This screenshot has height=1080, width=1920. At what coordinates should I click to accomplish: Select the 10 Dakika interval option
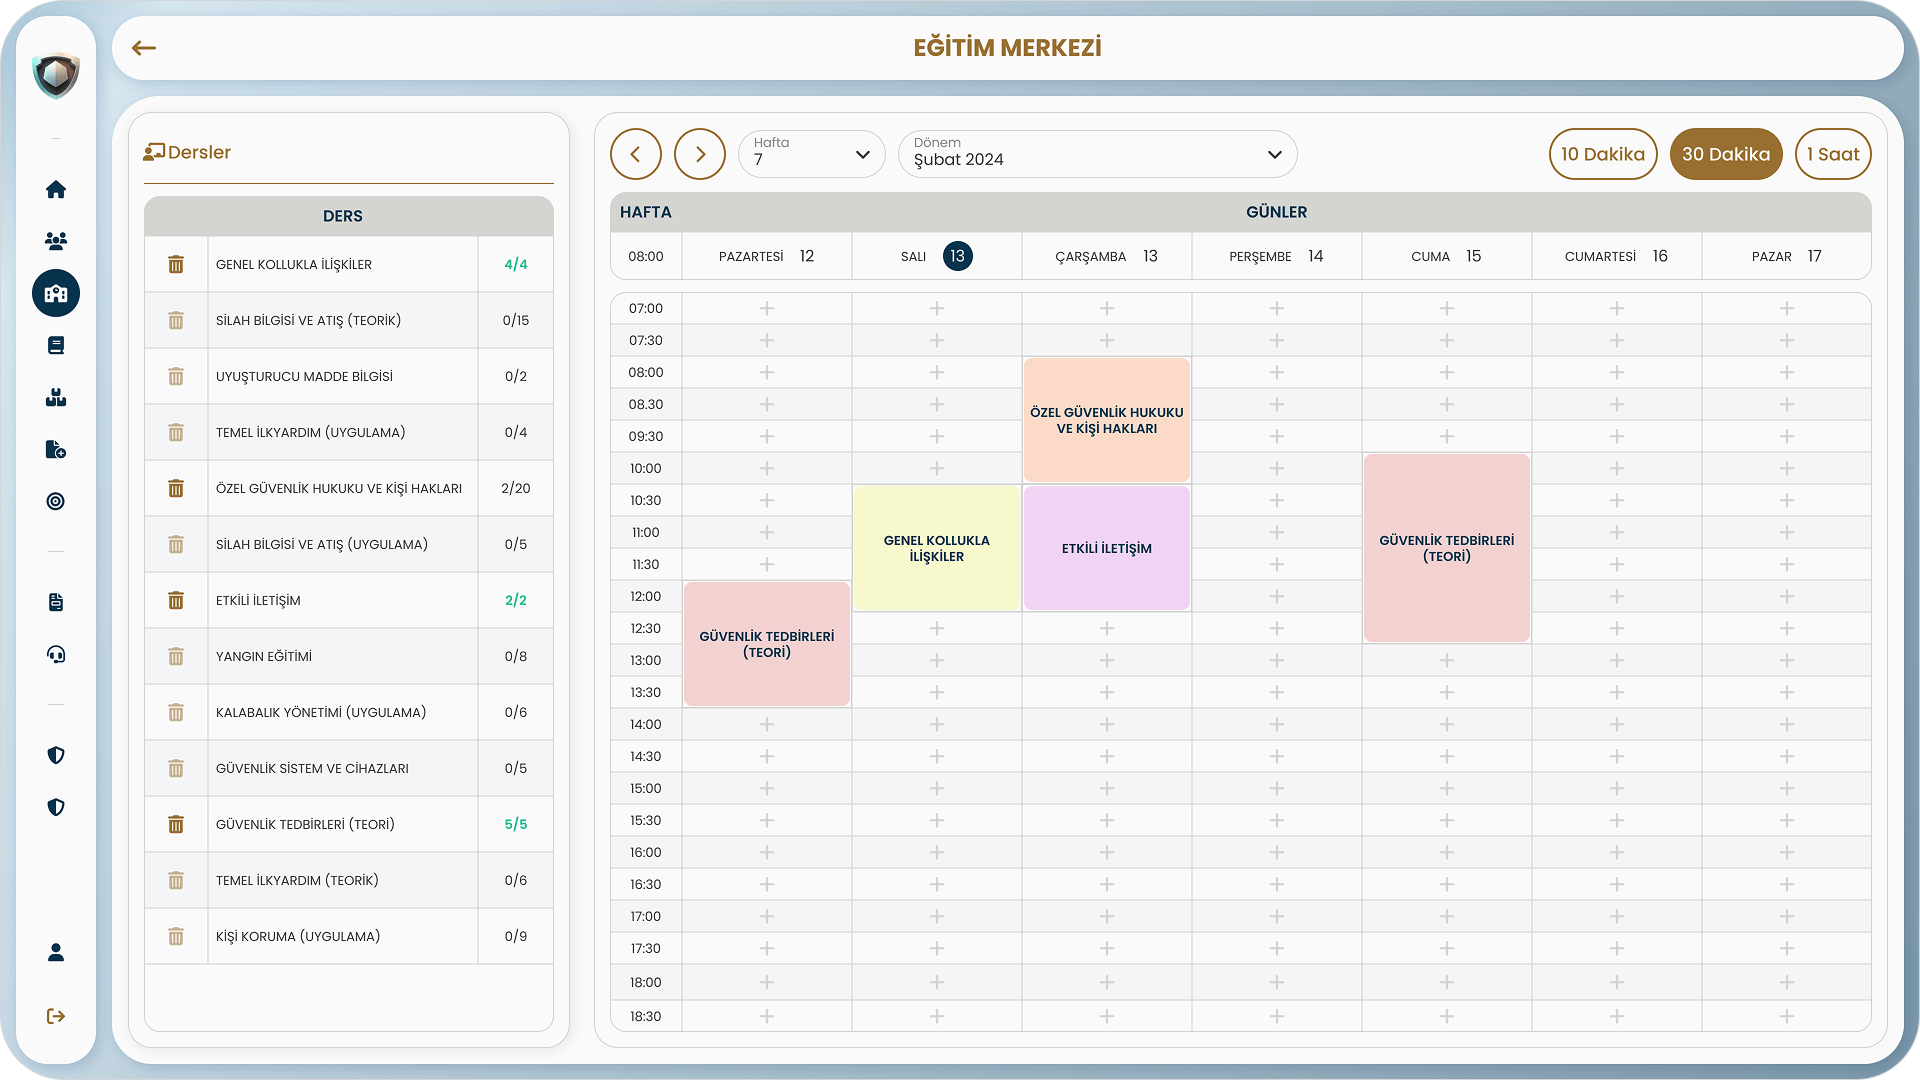(x=1603, y=154)
